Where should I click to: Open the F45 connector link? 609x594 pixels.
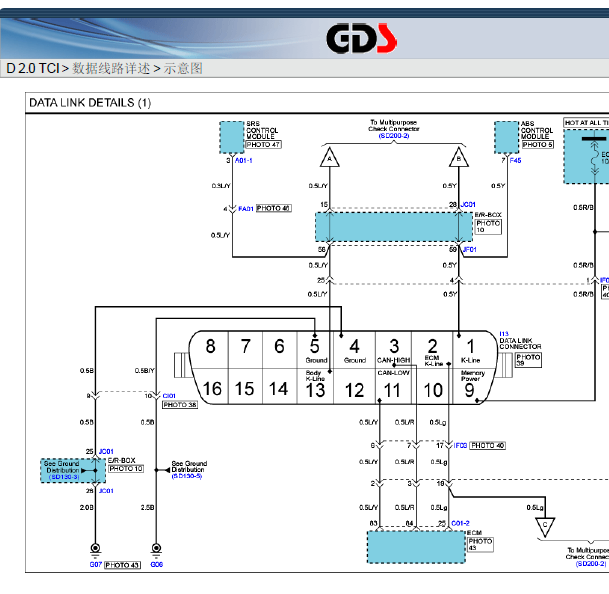pos(515,160)
